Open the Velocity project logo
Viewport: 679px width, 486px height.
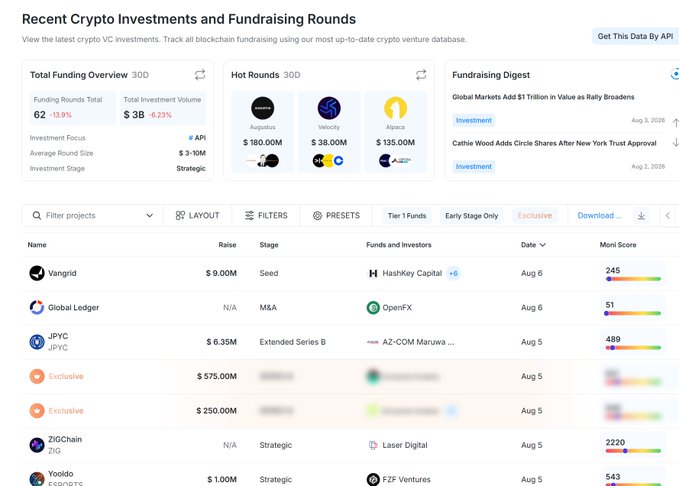tap(329, 108)
